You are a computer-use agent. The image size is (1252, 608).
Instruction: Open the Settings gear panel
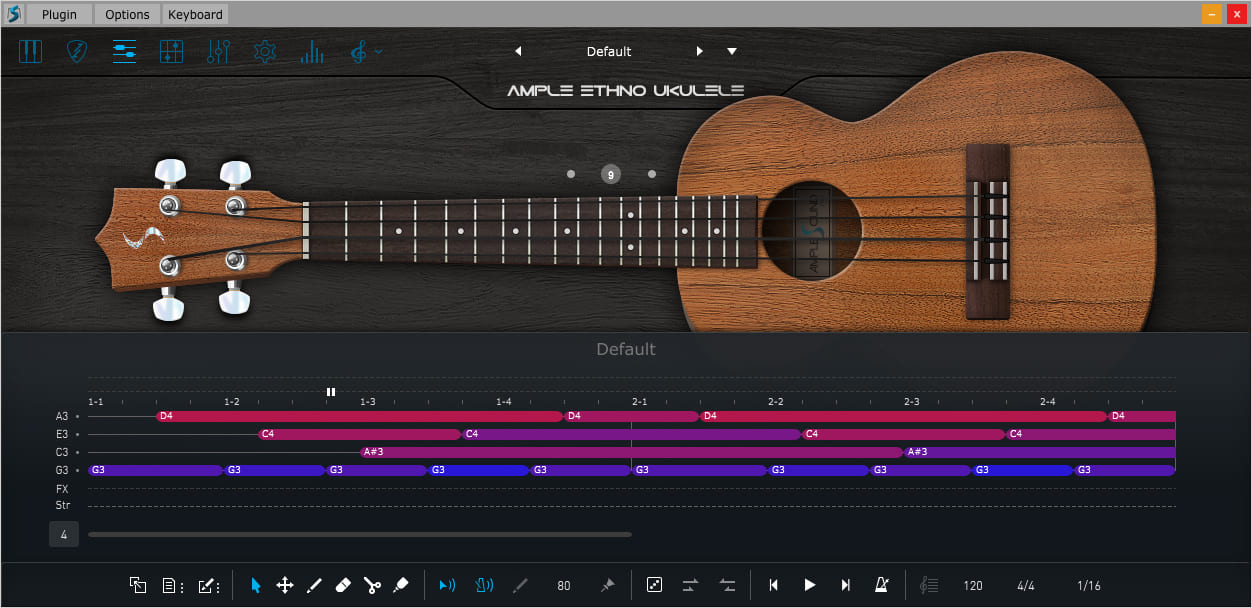[265, 51]
